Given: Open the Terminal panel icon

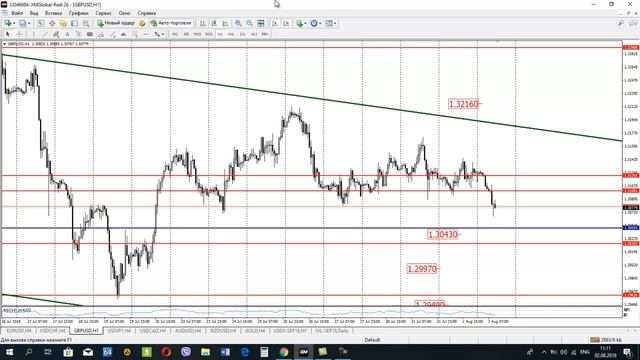Looking at the screenshot, I should coord(74,23).
